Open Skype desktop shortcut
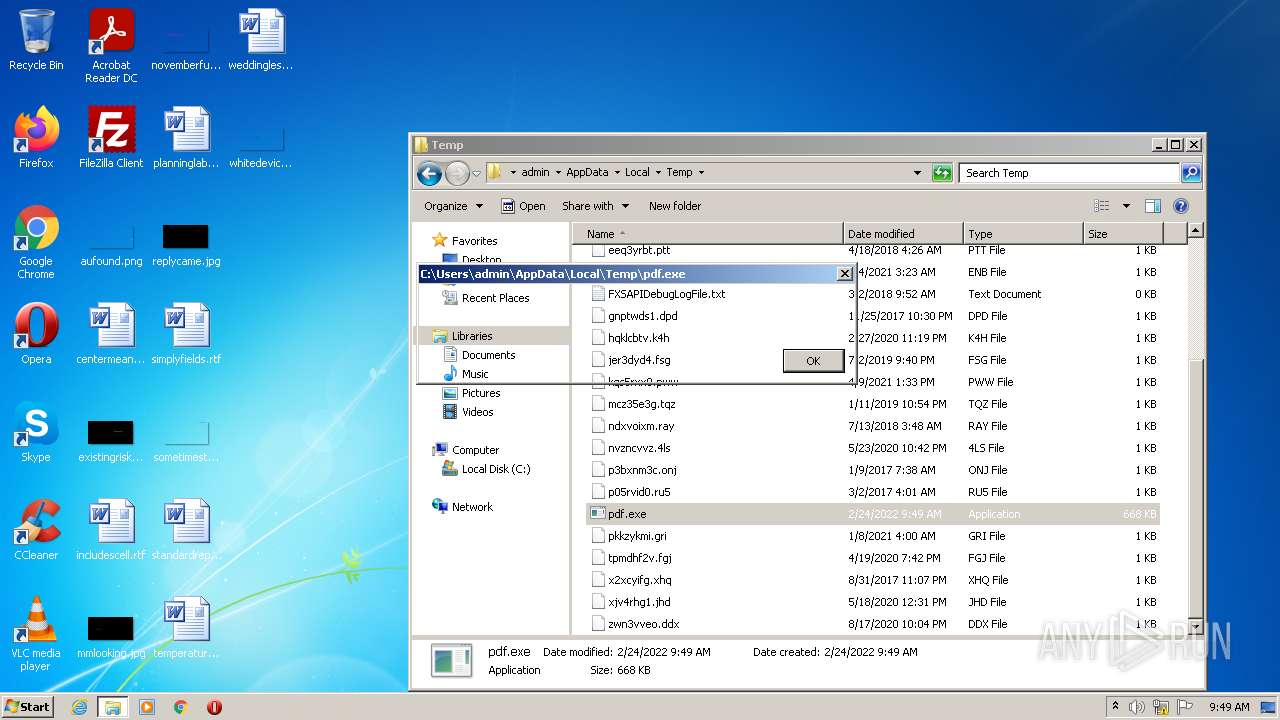 pyautogui.click(x=36, y=431)
